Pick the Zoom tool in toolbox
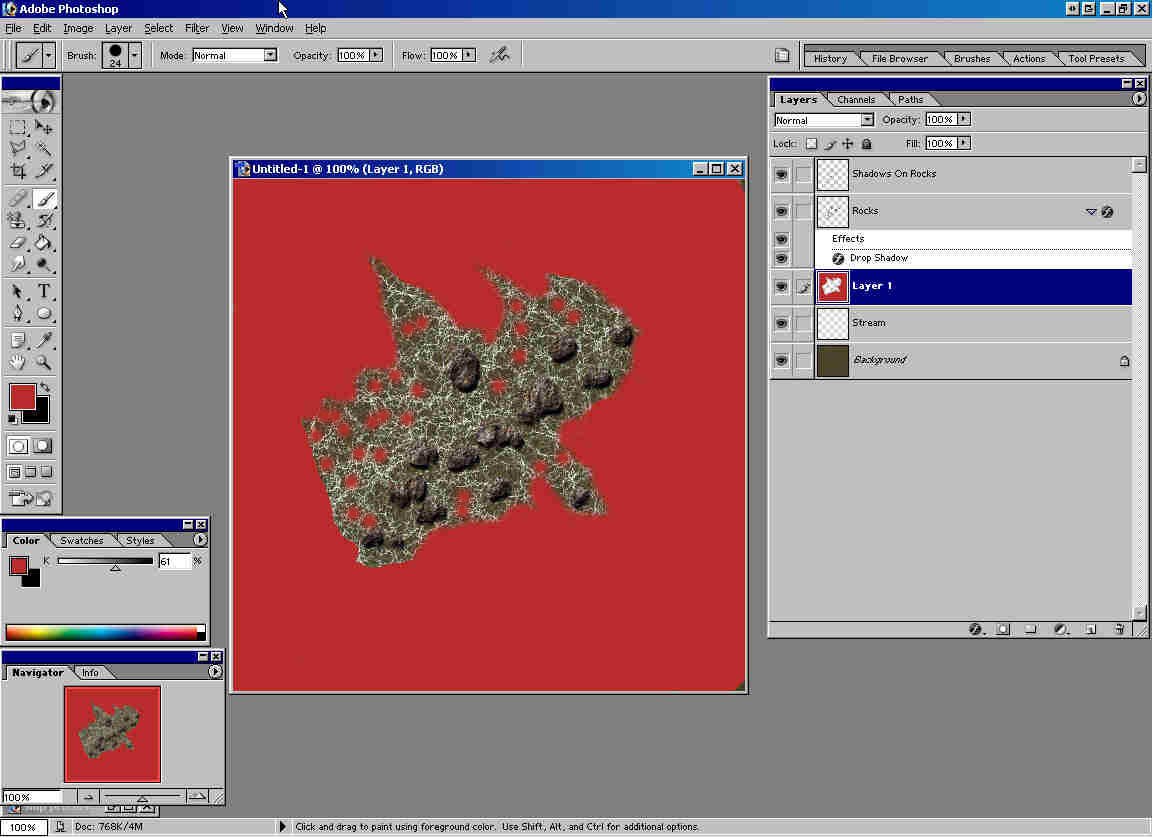The width and height of the screenshot is (1152, 837). (x=44, y=363)
